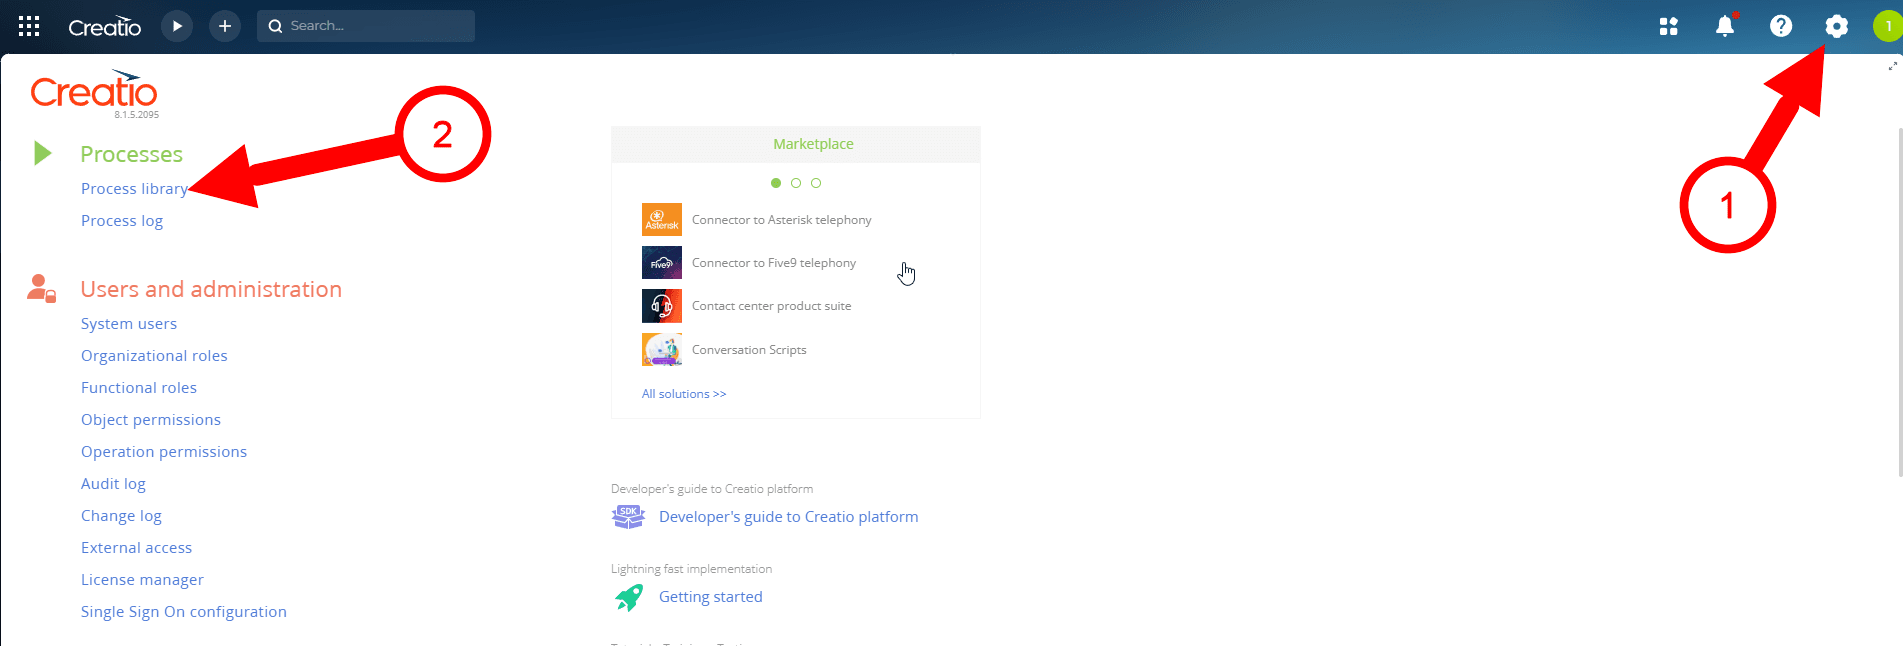Open the Change log
Image resolution: width=1903 pixels, height=646 pixels.
pos(121,516)
